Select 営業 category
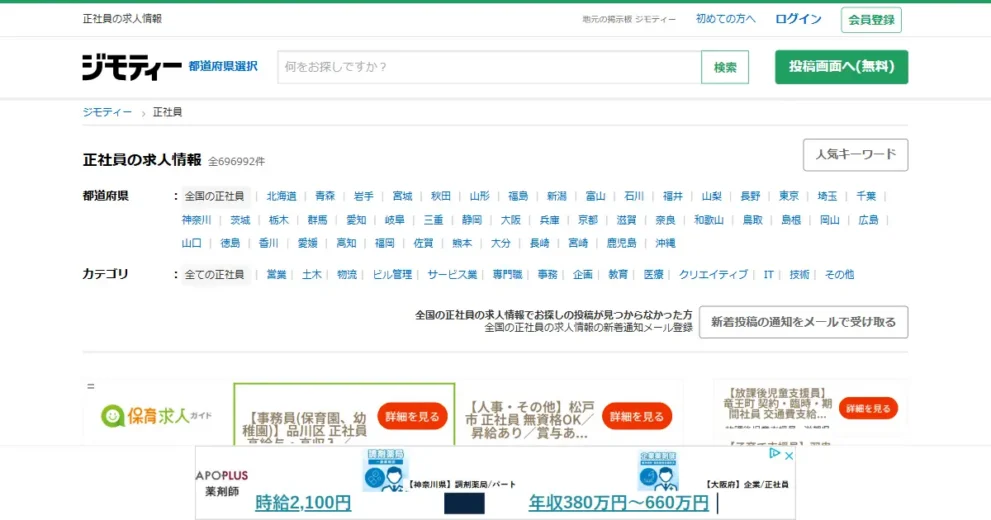This screenshot has width=991, height=520. (276, 275)
